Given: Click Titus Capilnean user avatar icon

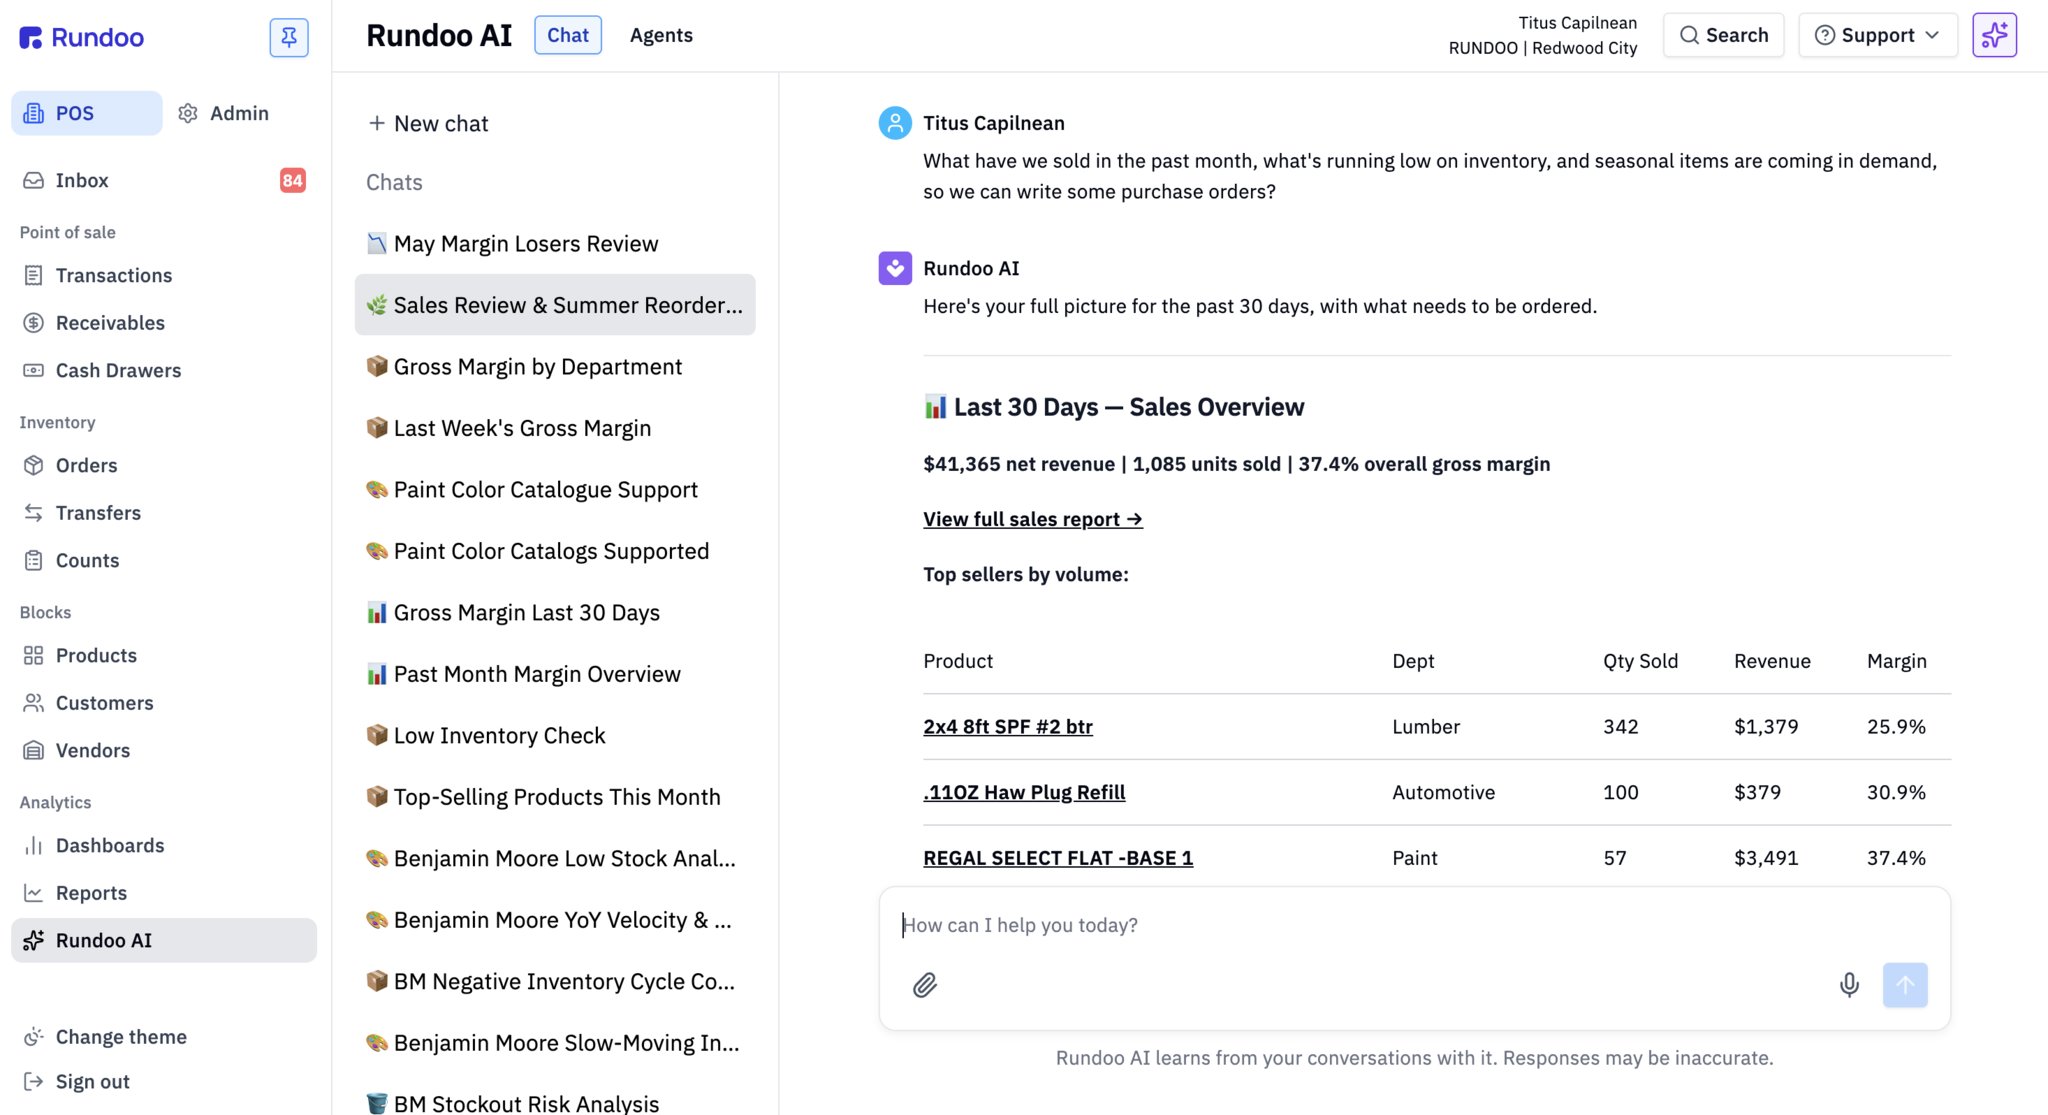Looking at the screenshot, I should point(895,123).
